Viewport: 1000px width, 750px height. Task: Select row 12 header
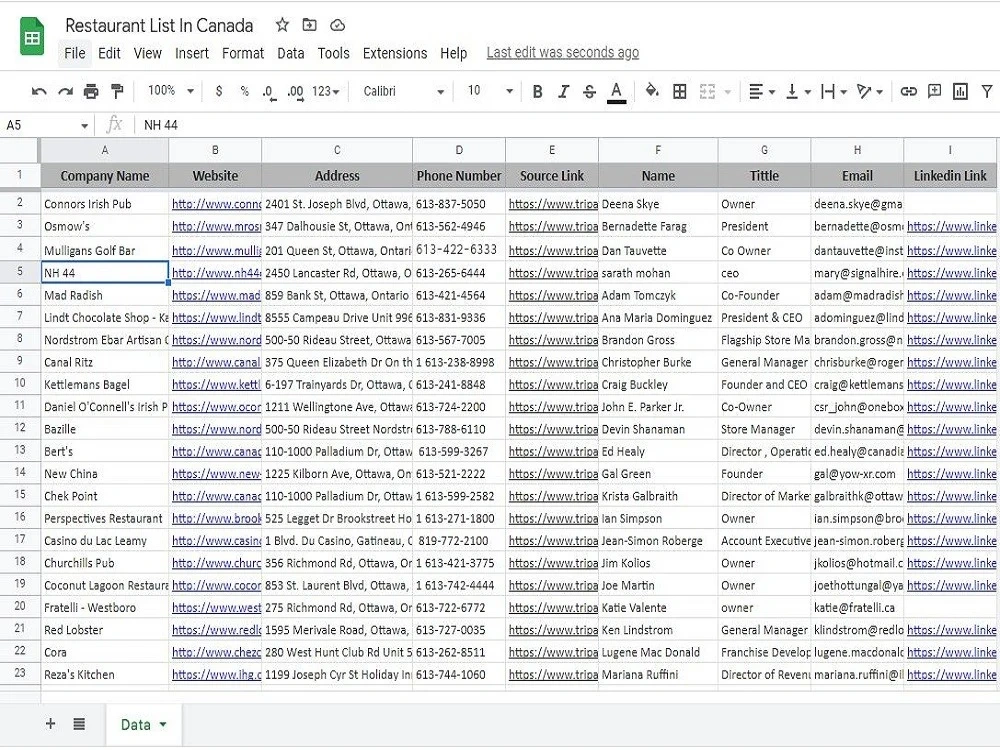[x=20, y=429]
